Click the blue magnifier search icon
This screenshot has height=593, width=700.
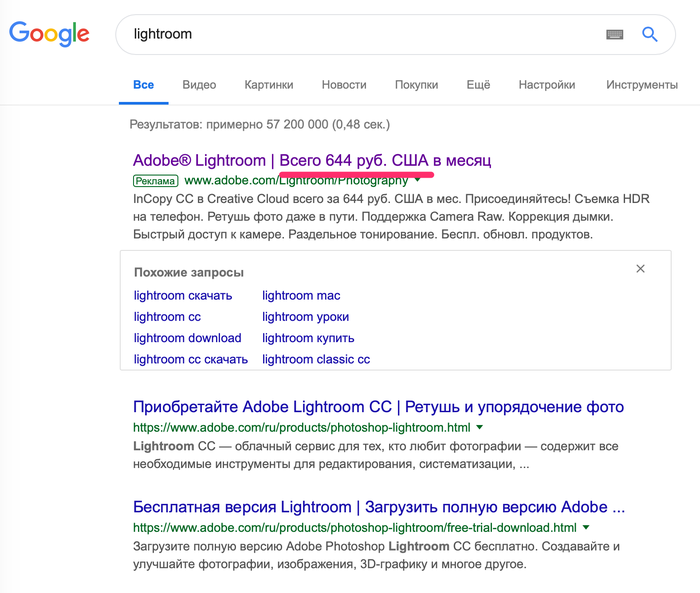click(650, 34)
